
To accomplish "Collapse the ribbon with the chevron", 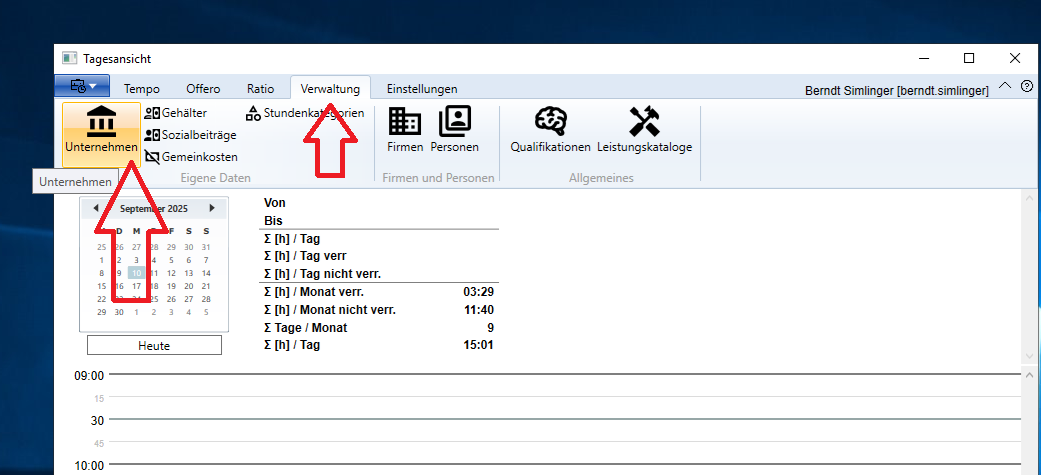I will pos(1005,87).
